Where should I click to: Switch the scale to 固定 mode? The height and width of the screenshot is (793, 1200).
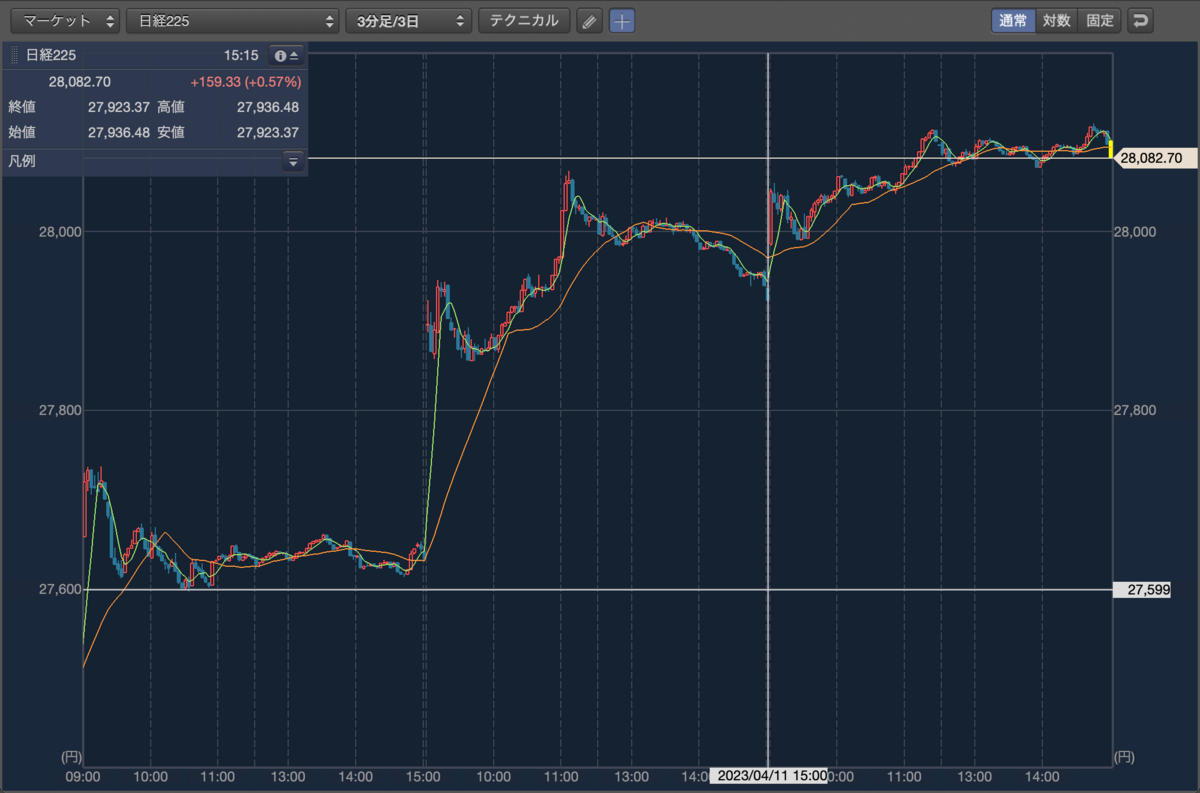click(1100, 20)
